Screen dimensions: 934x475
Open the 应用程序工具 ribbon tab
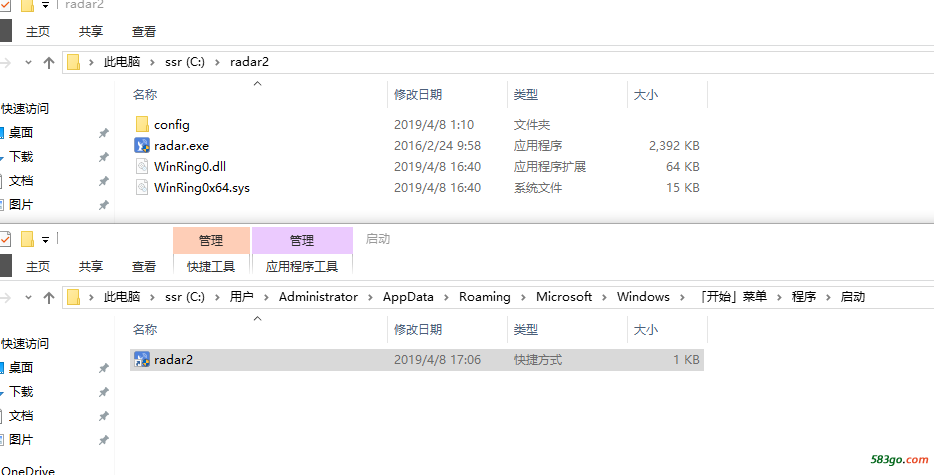302,266
